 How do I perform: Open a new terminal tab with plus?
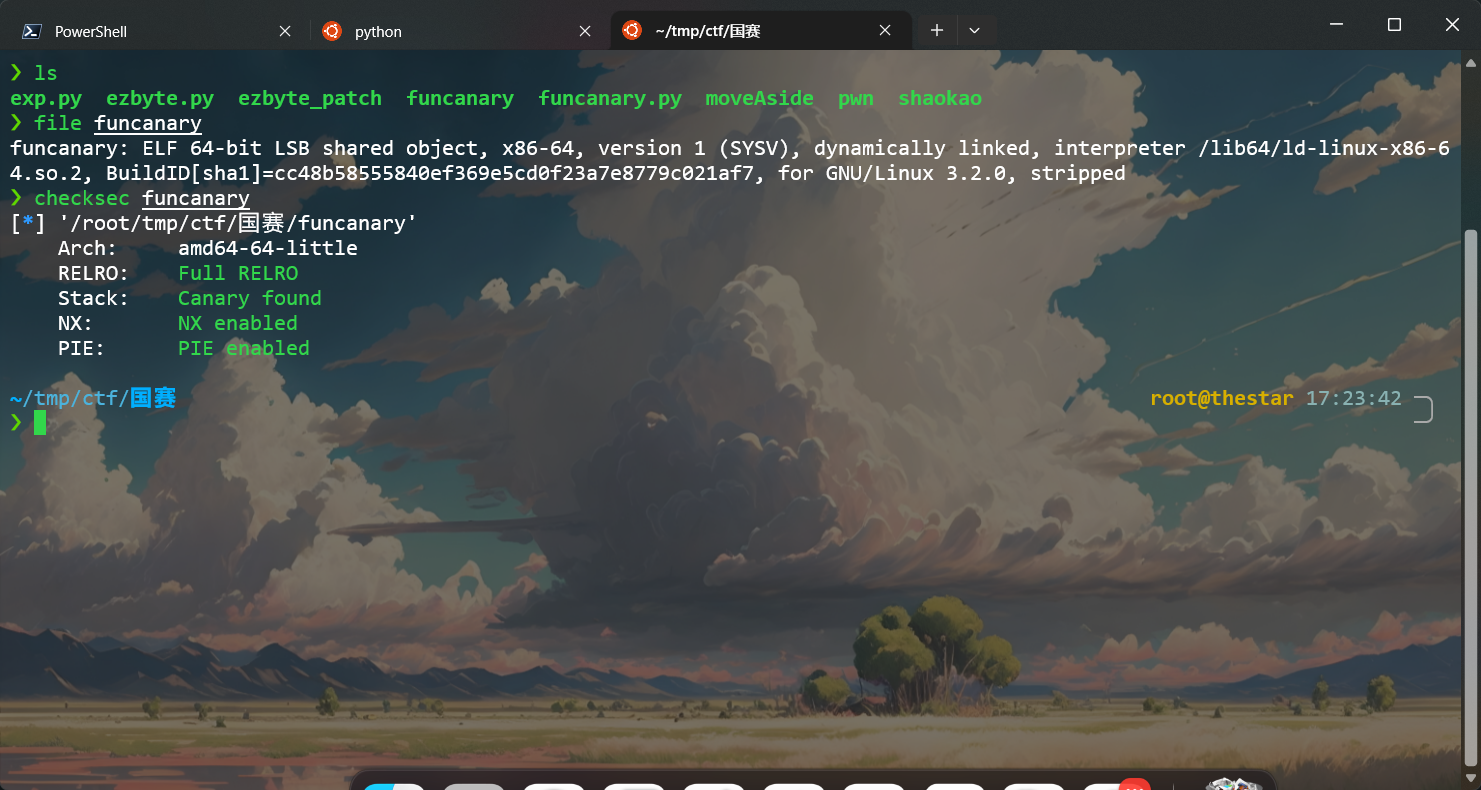pos(937,31)
